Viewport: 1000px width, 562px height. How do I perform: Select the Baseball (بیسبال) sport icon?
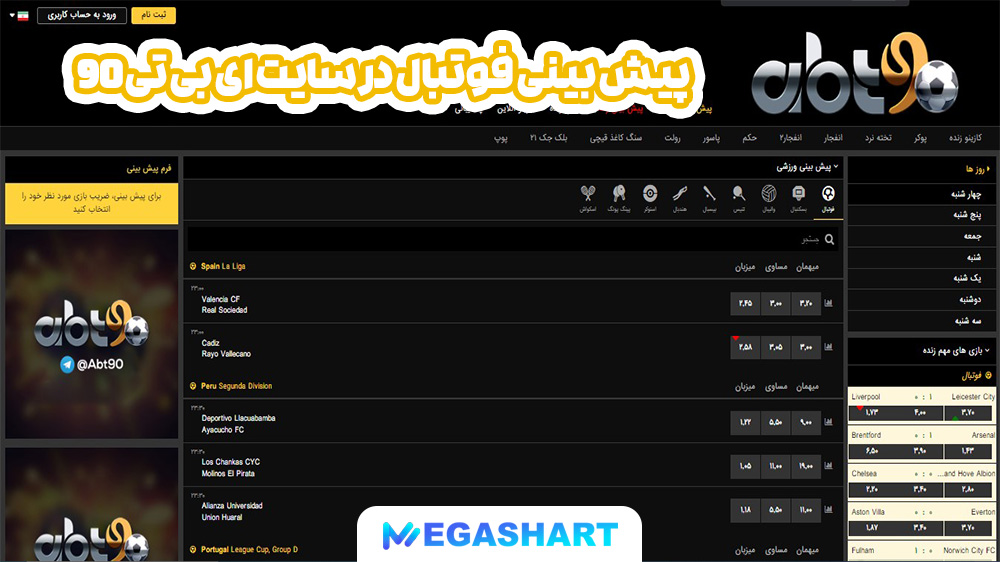pos(709,199)
